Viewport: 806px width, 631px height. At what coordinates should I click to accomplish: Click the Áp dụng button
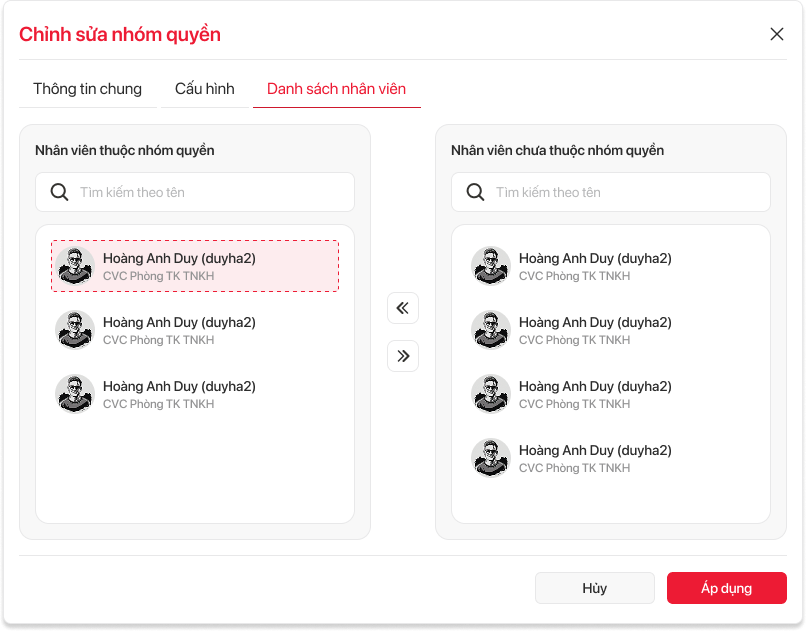(726, 588)
